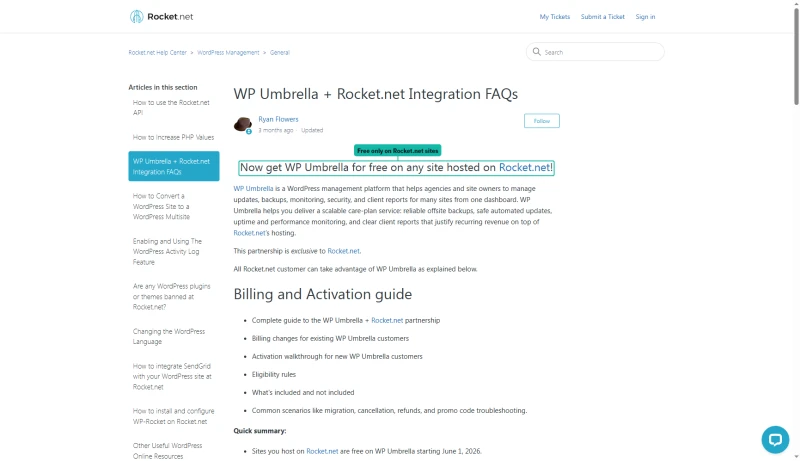Open 'Other Useful WordPress Online Resources' article

click(x=167, y=451)
